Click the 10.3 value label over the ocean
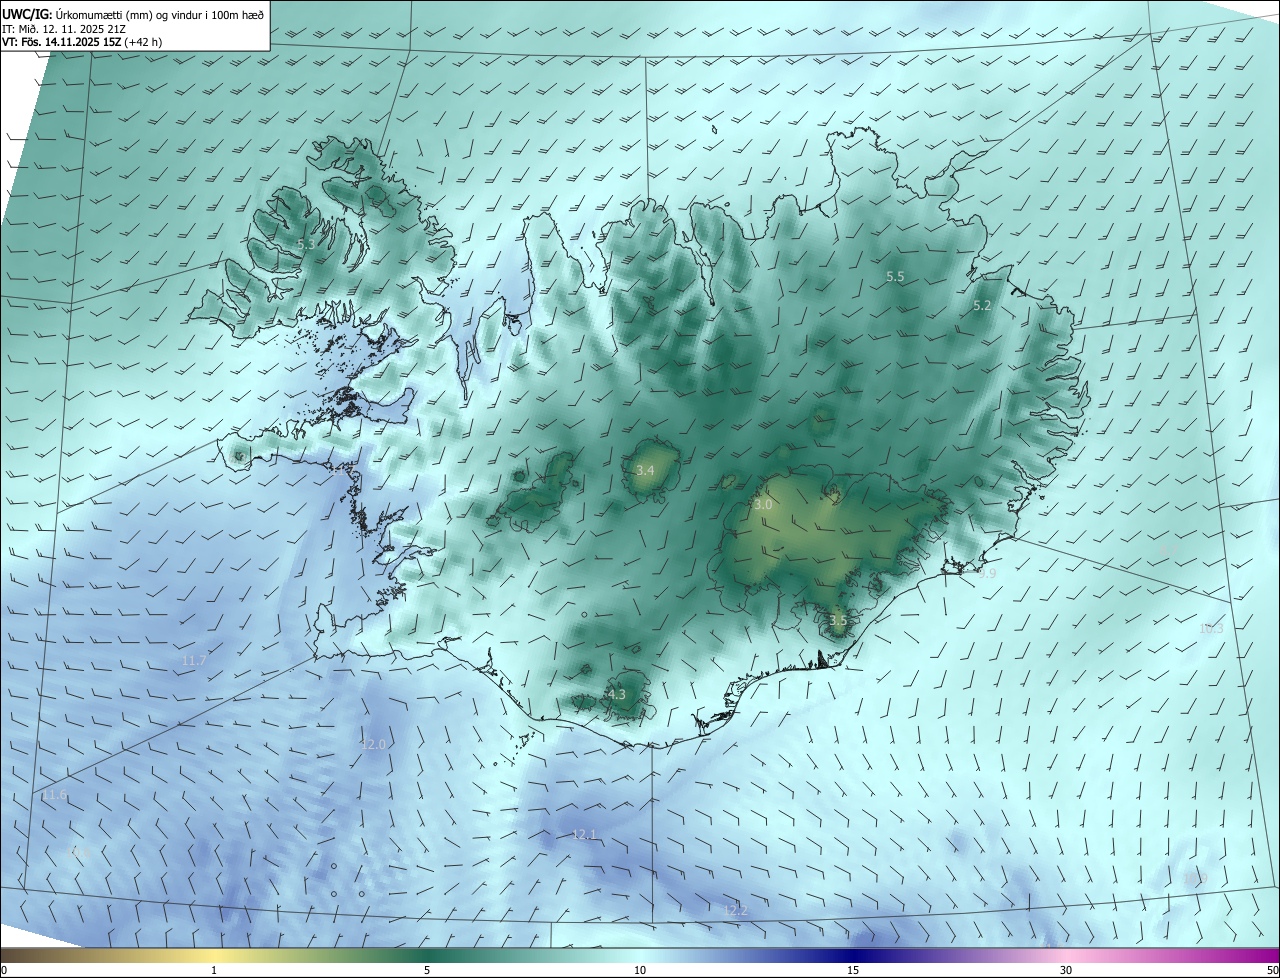1280x978 pixels. click(x=1211, y=629)
